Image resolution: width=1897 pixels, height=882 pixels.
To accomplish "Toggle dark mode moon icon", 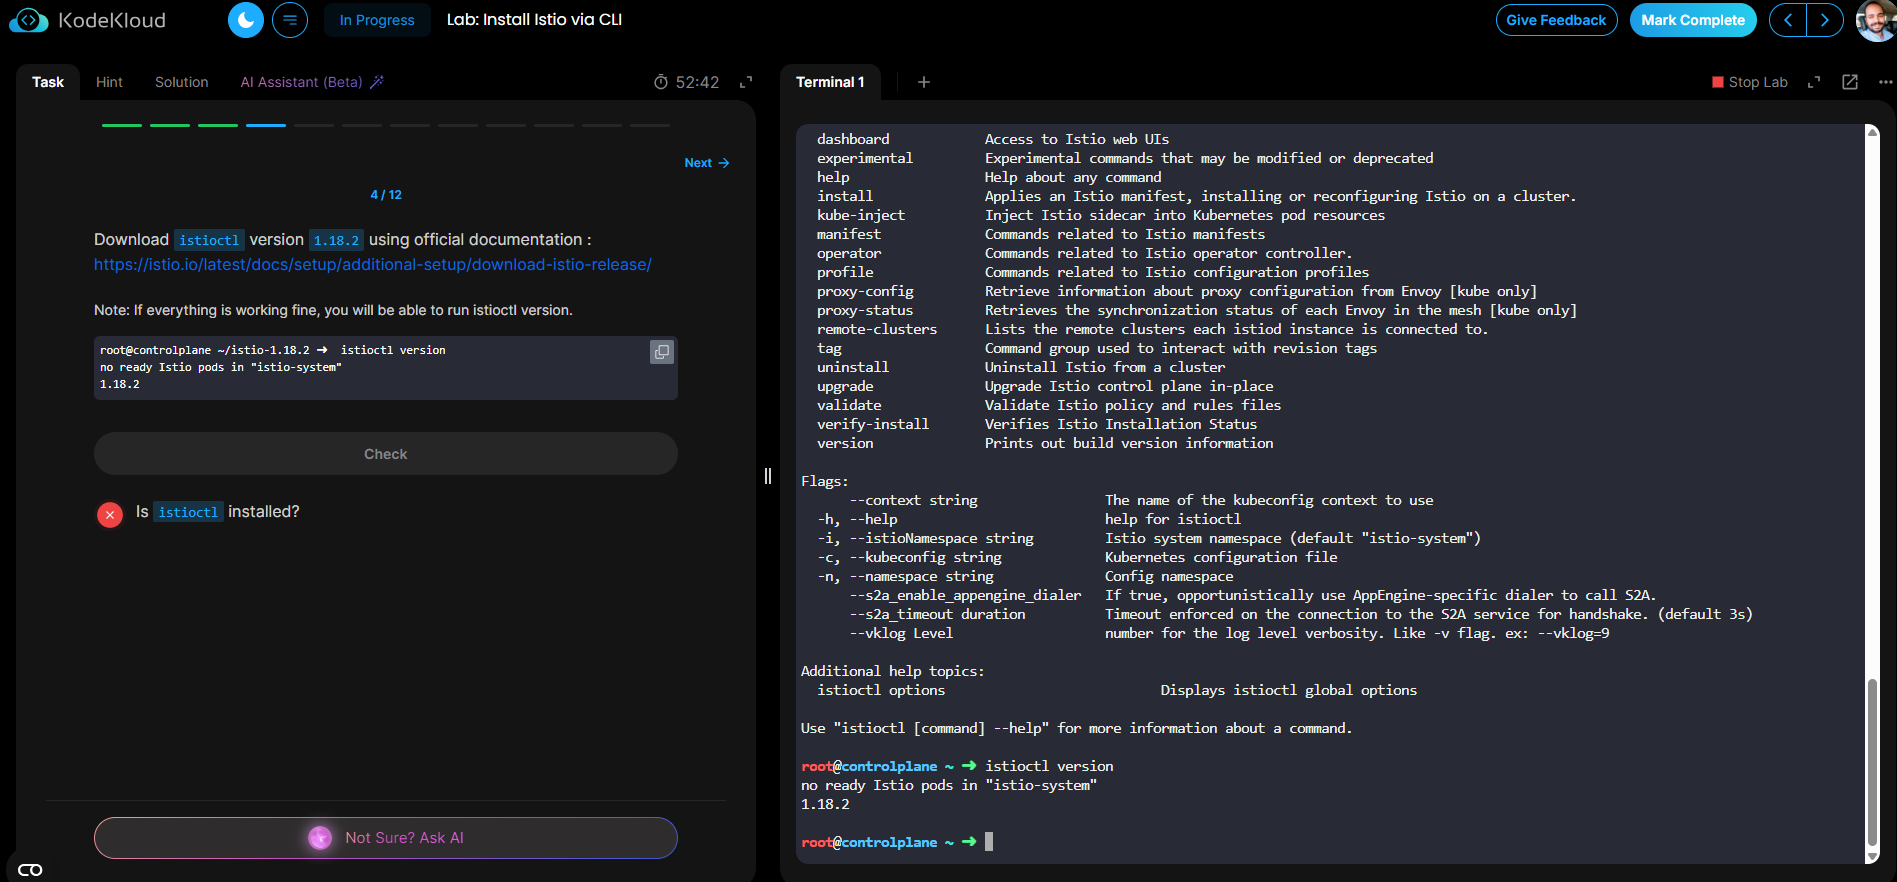I will pos(245,20).
